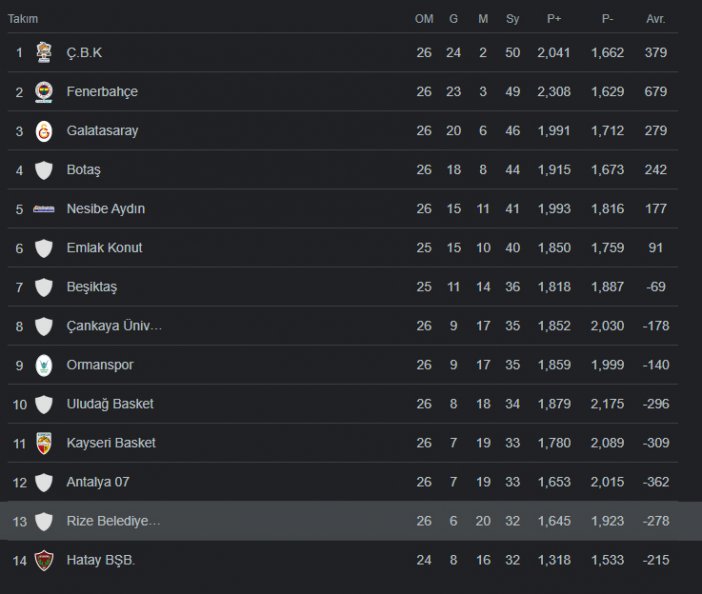Click the P+ column header

tap(554, 19)
